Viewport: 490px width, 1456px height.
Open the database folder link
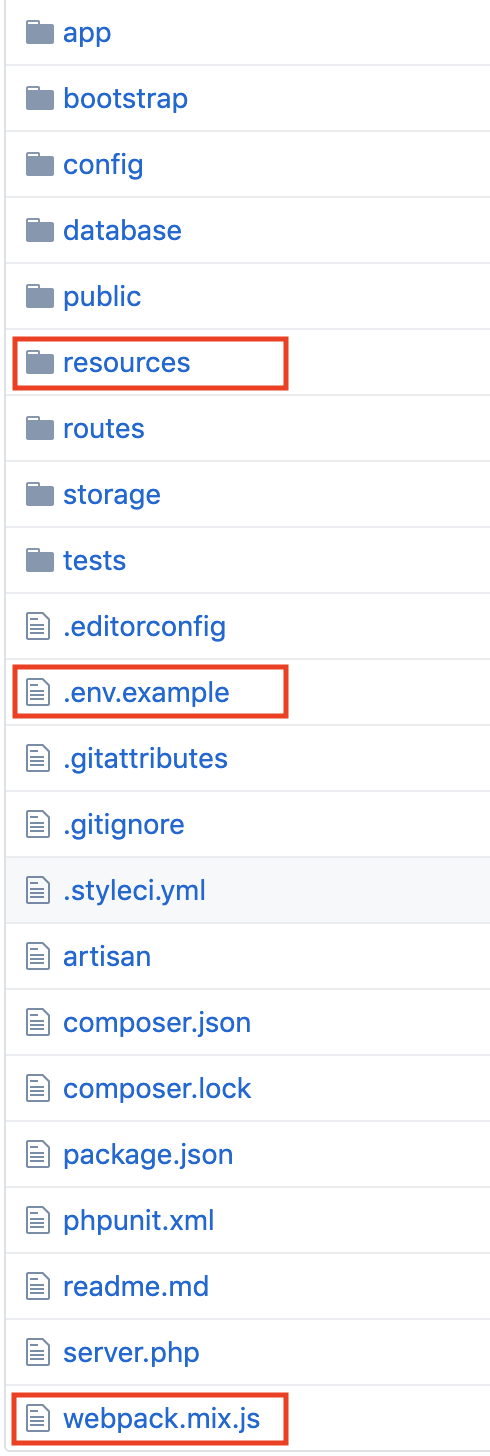[x=122, y=230]
